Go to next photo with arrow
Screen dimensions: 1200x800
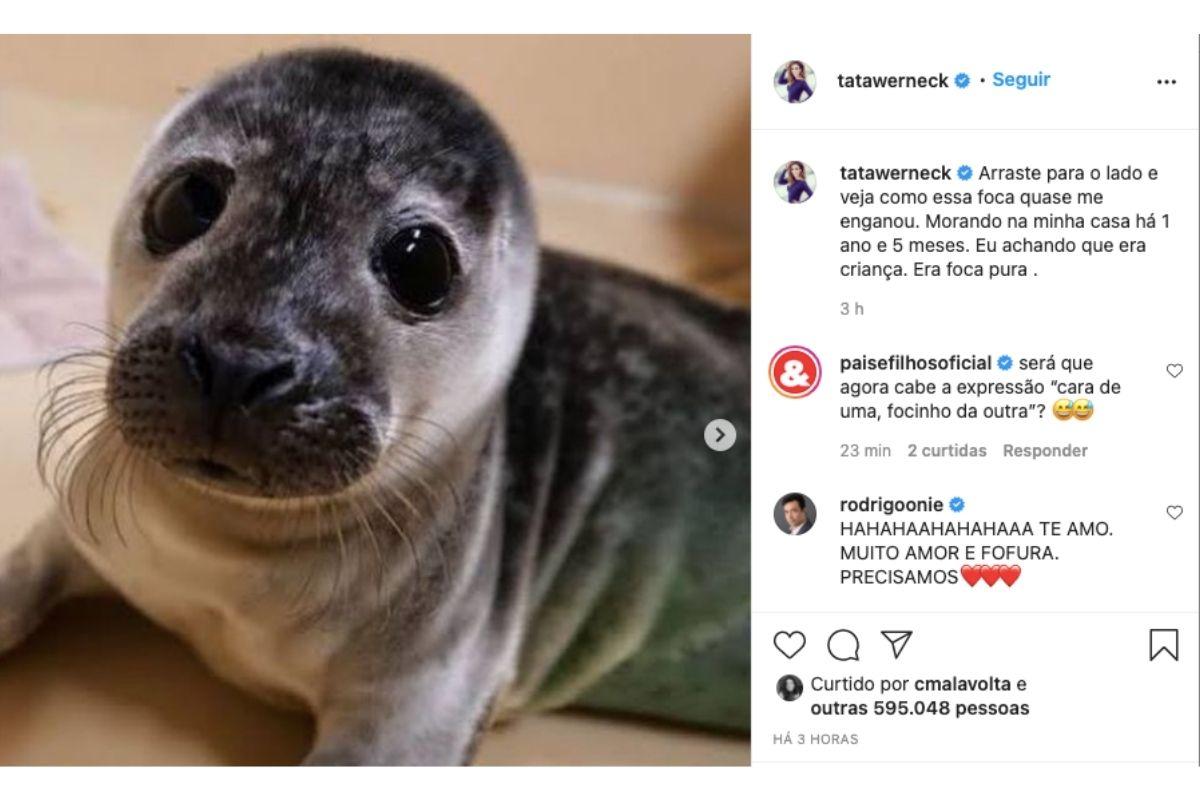click(720, 434)
